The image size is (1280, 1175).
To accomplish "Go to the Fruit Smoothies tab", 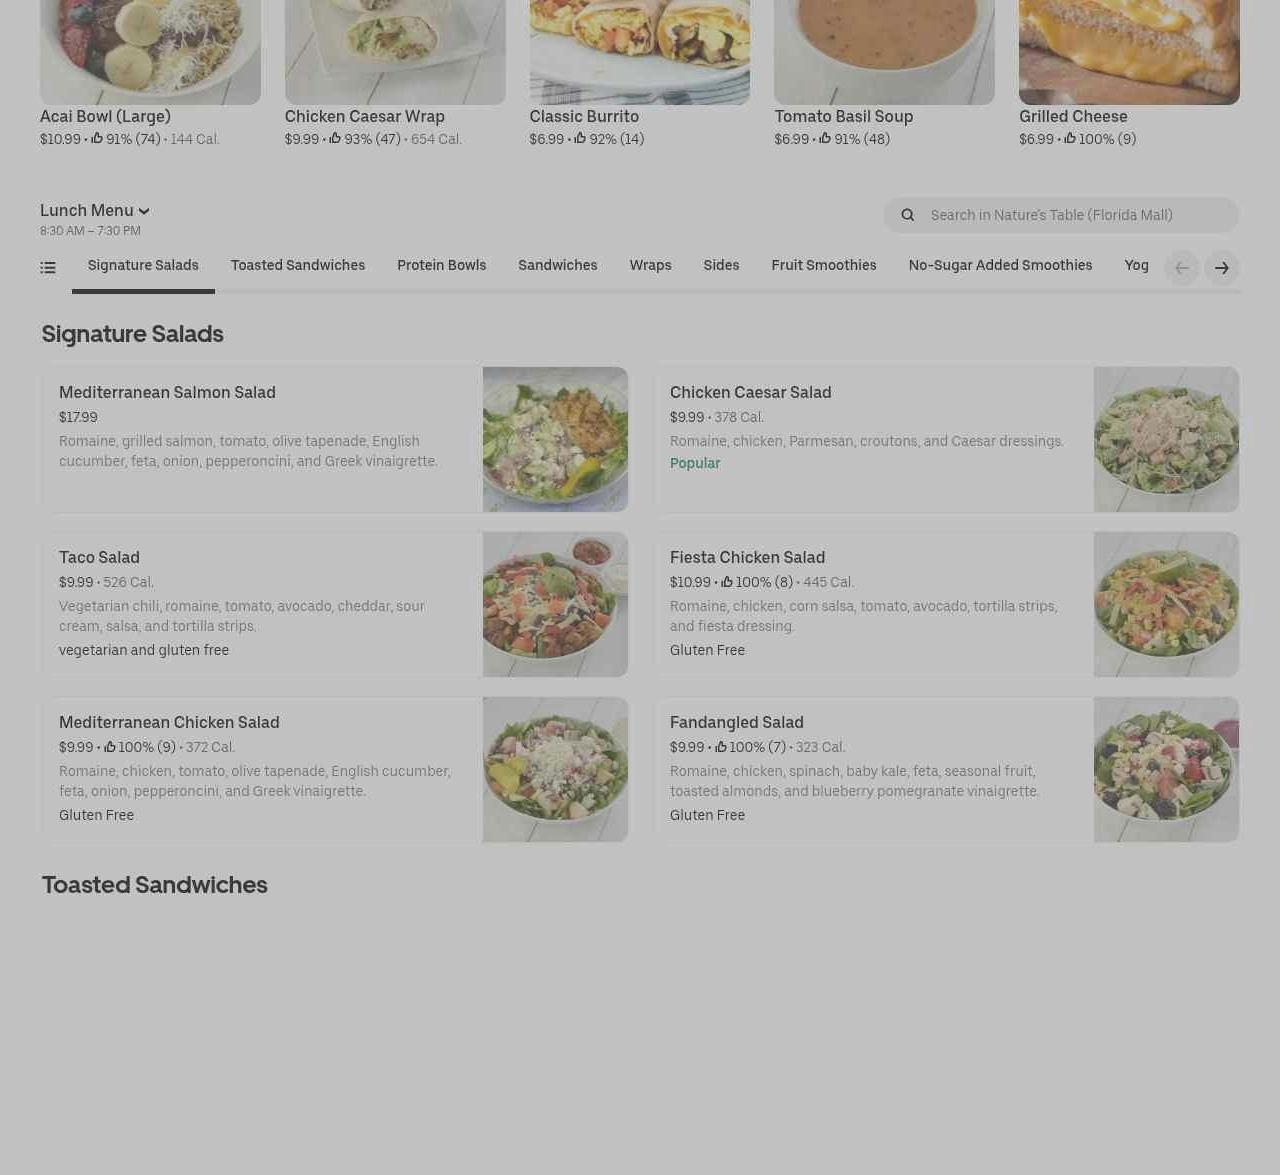I will 824,265.
